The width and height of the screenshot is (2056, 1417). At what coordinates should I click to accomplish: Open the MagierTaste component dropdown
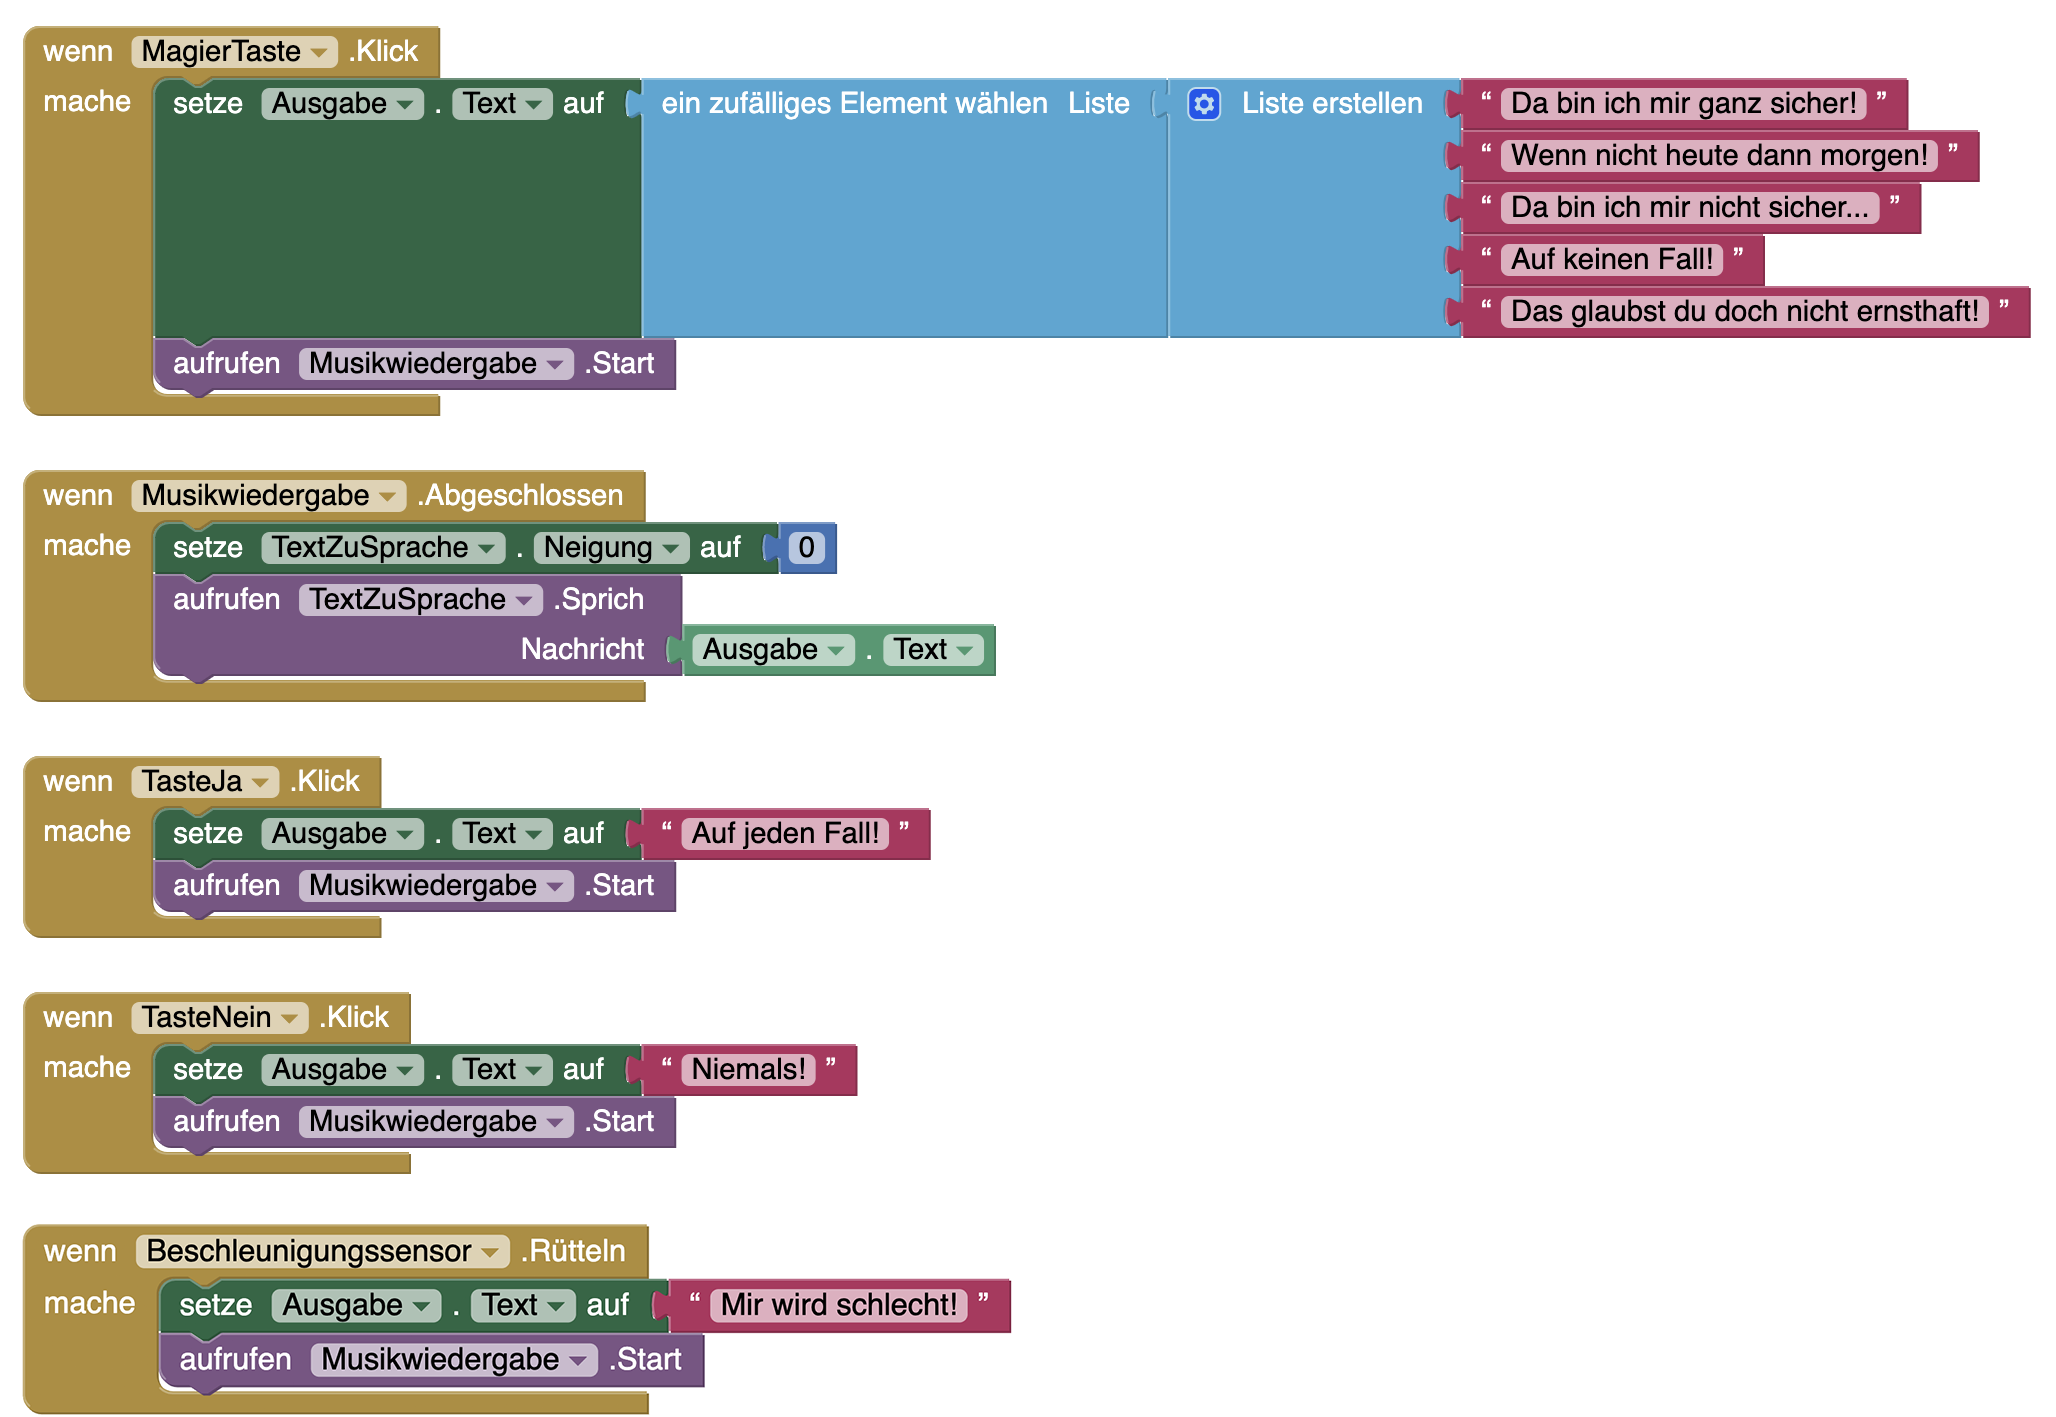point(319,52)
